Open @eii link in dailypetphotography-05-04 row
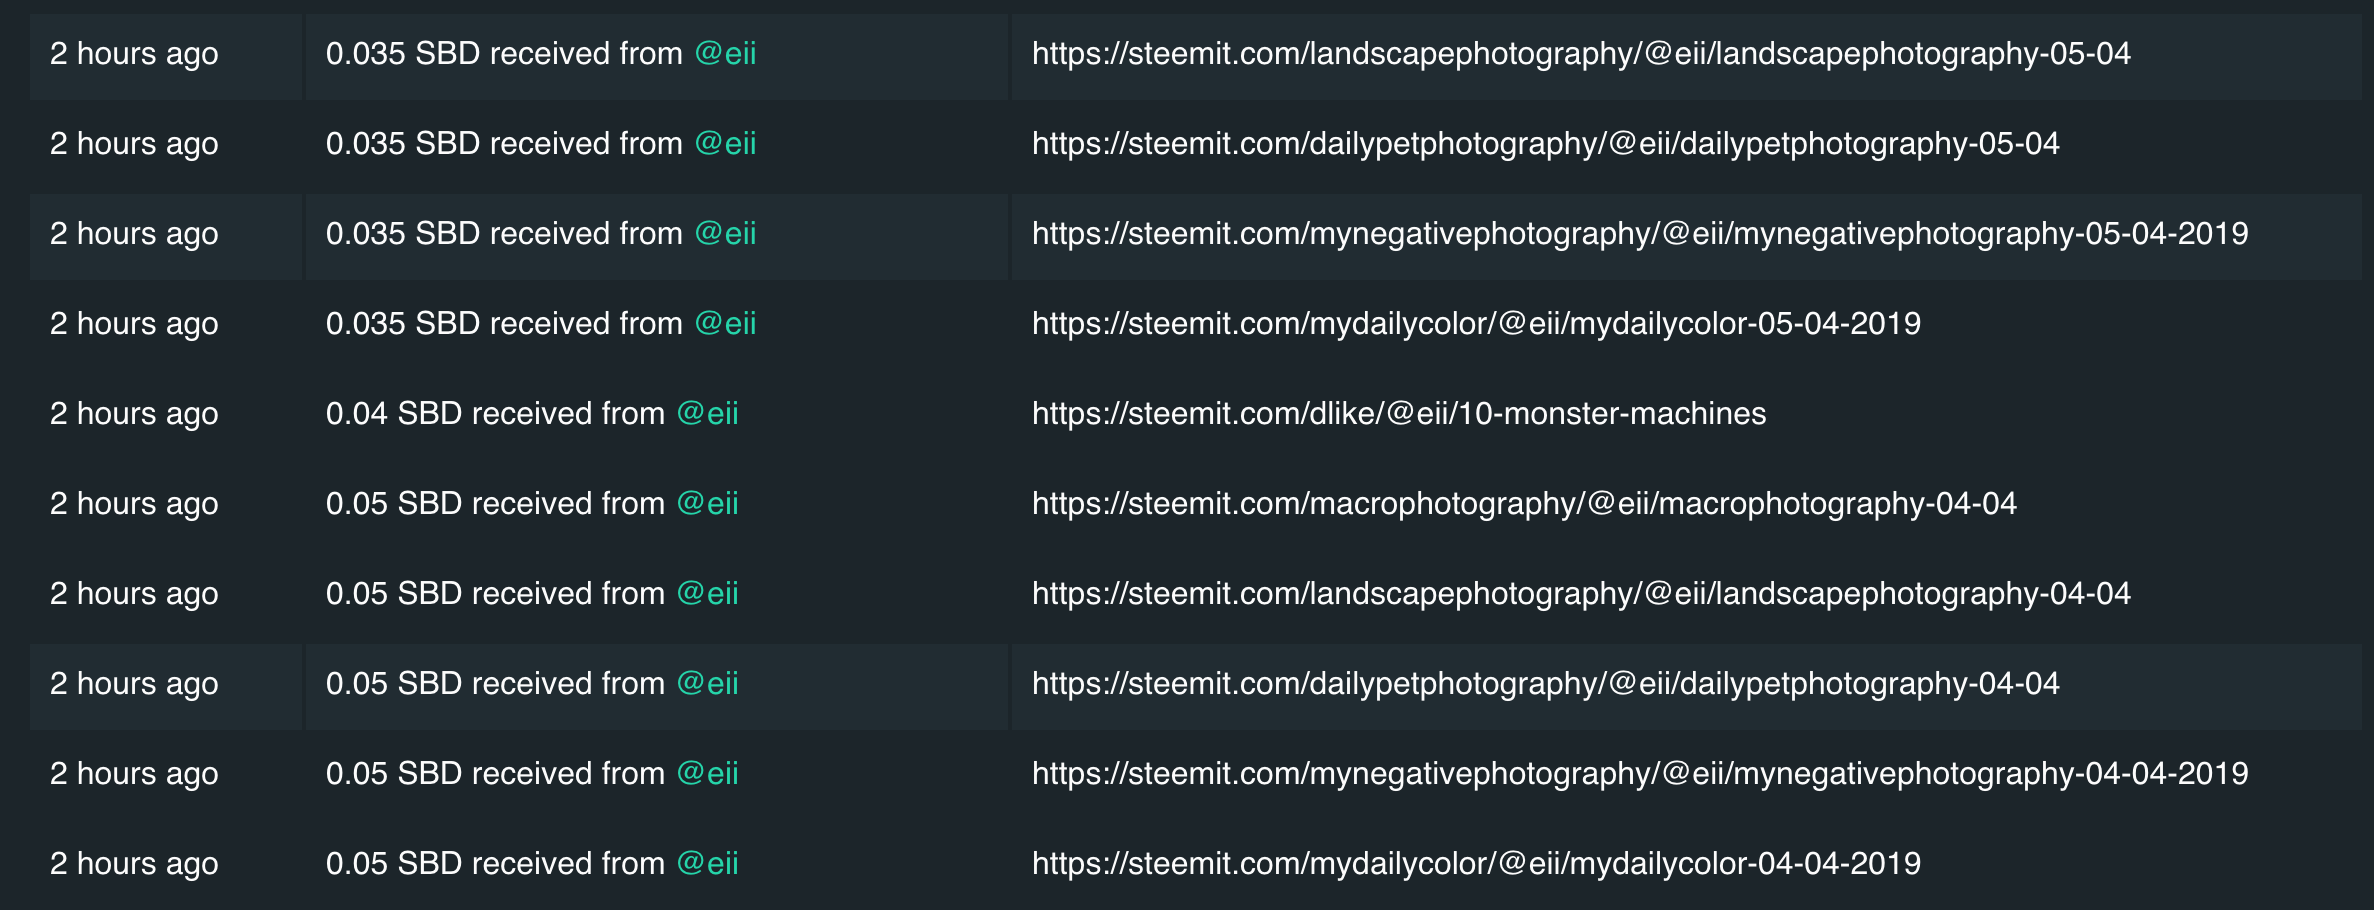 725,144
